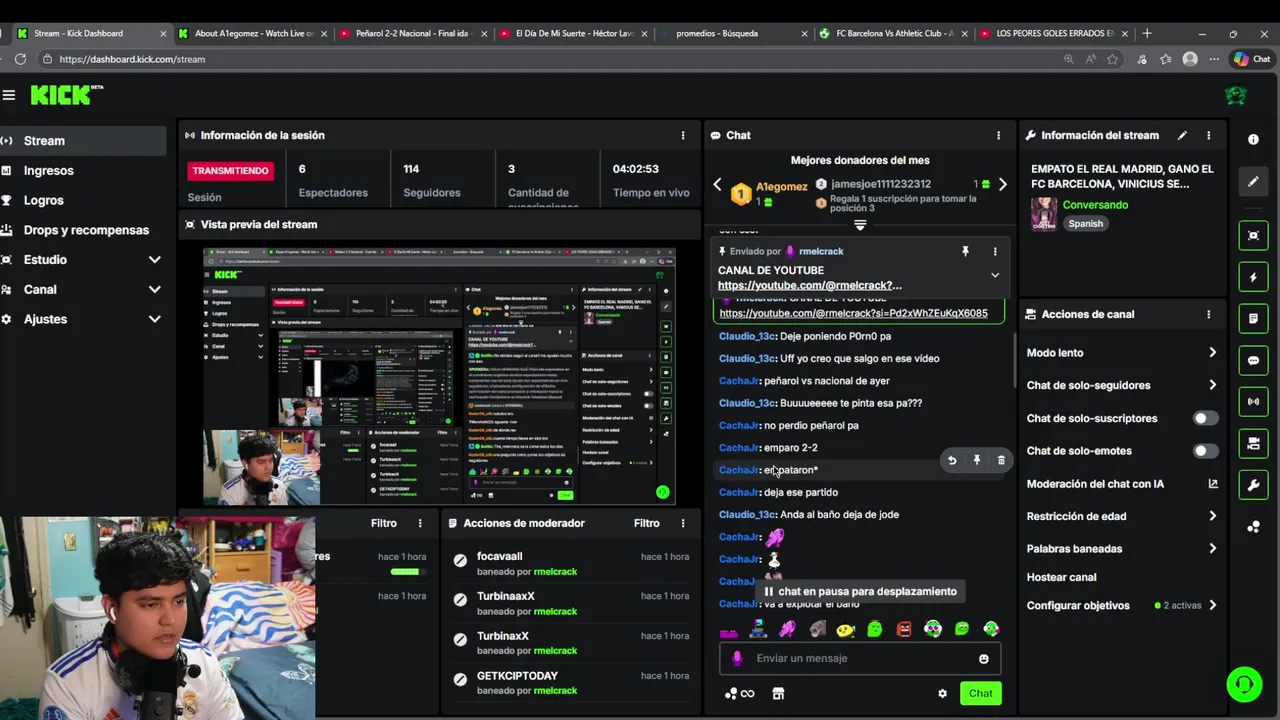This screenshot has height=720, width=1280.
Task: Toggle Chat de solo-emotes switch
Action: (1206, 451)
